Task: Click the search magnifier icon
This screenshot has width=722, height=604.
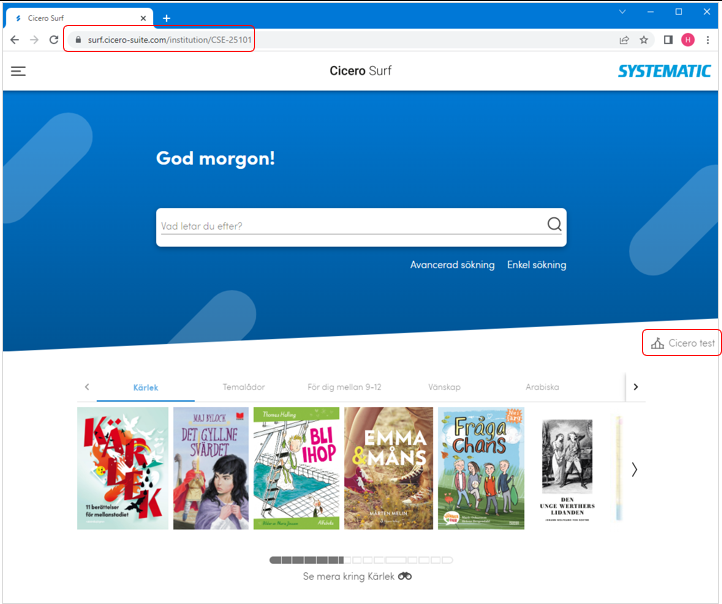Action: [x=554, y=224]
